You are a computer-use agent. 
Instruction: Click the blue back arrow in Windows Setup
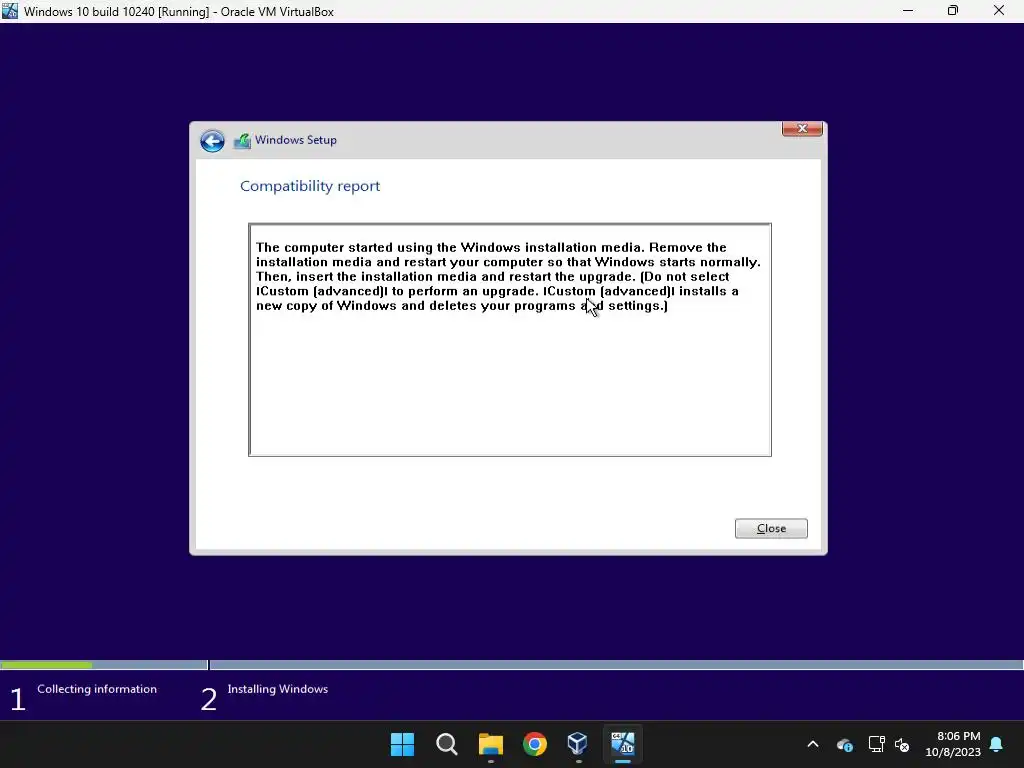click(x=212, y=141)
